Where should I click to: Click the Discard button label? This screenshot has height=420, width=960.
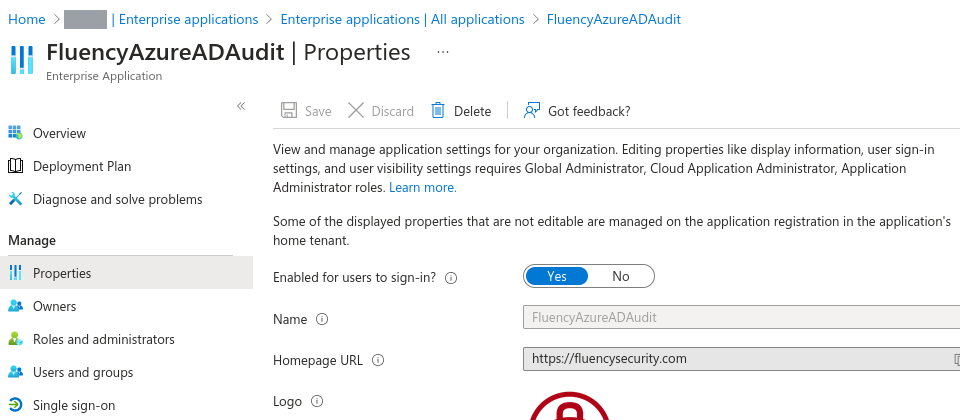point(392,111)
